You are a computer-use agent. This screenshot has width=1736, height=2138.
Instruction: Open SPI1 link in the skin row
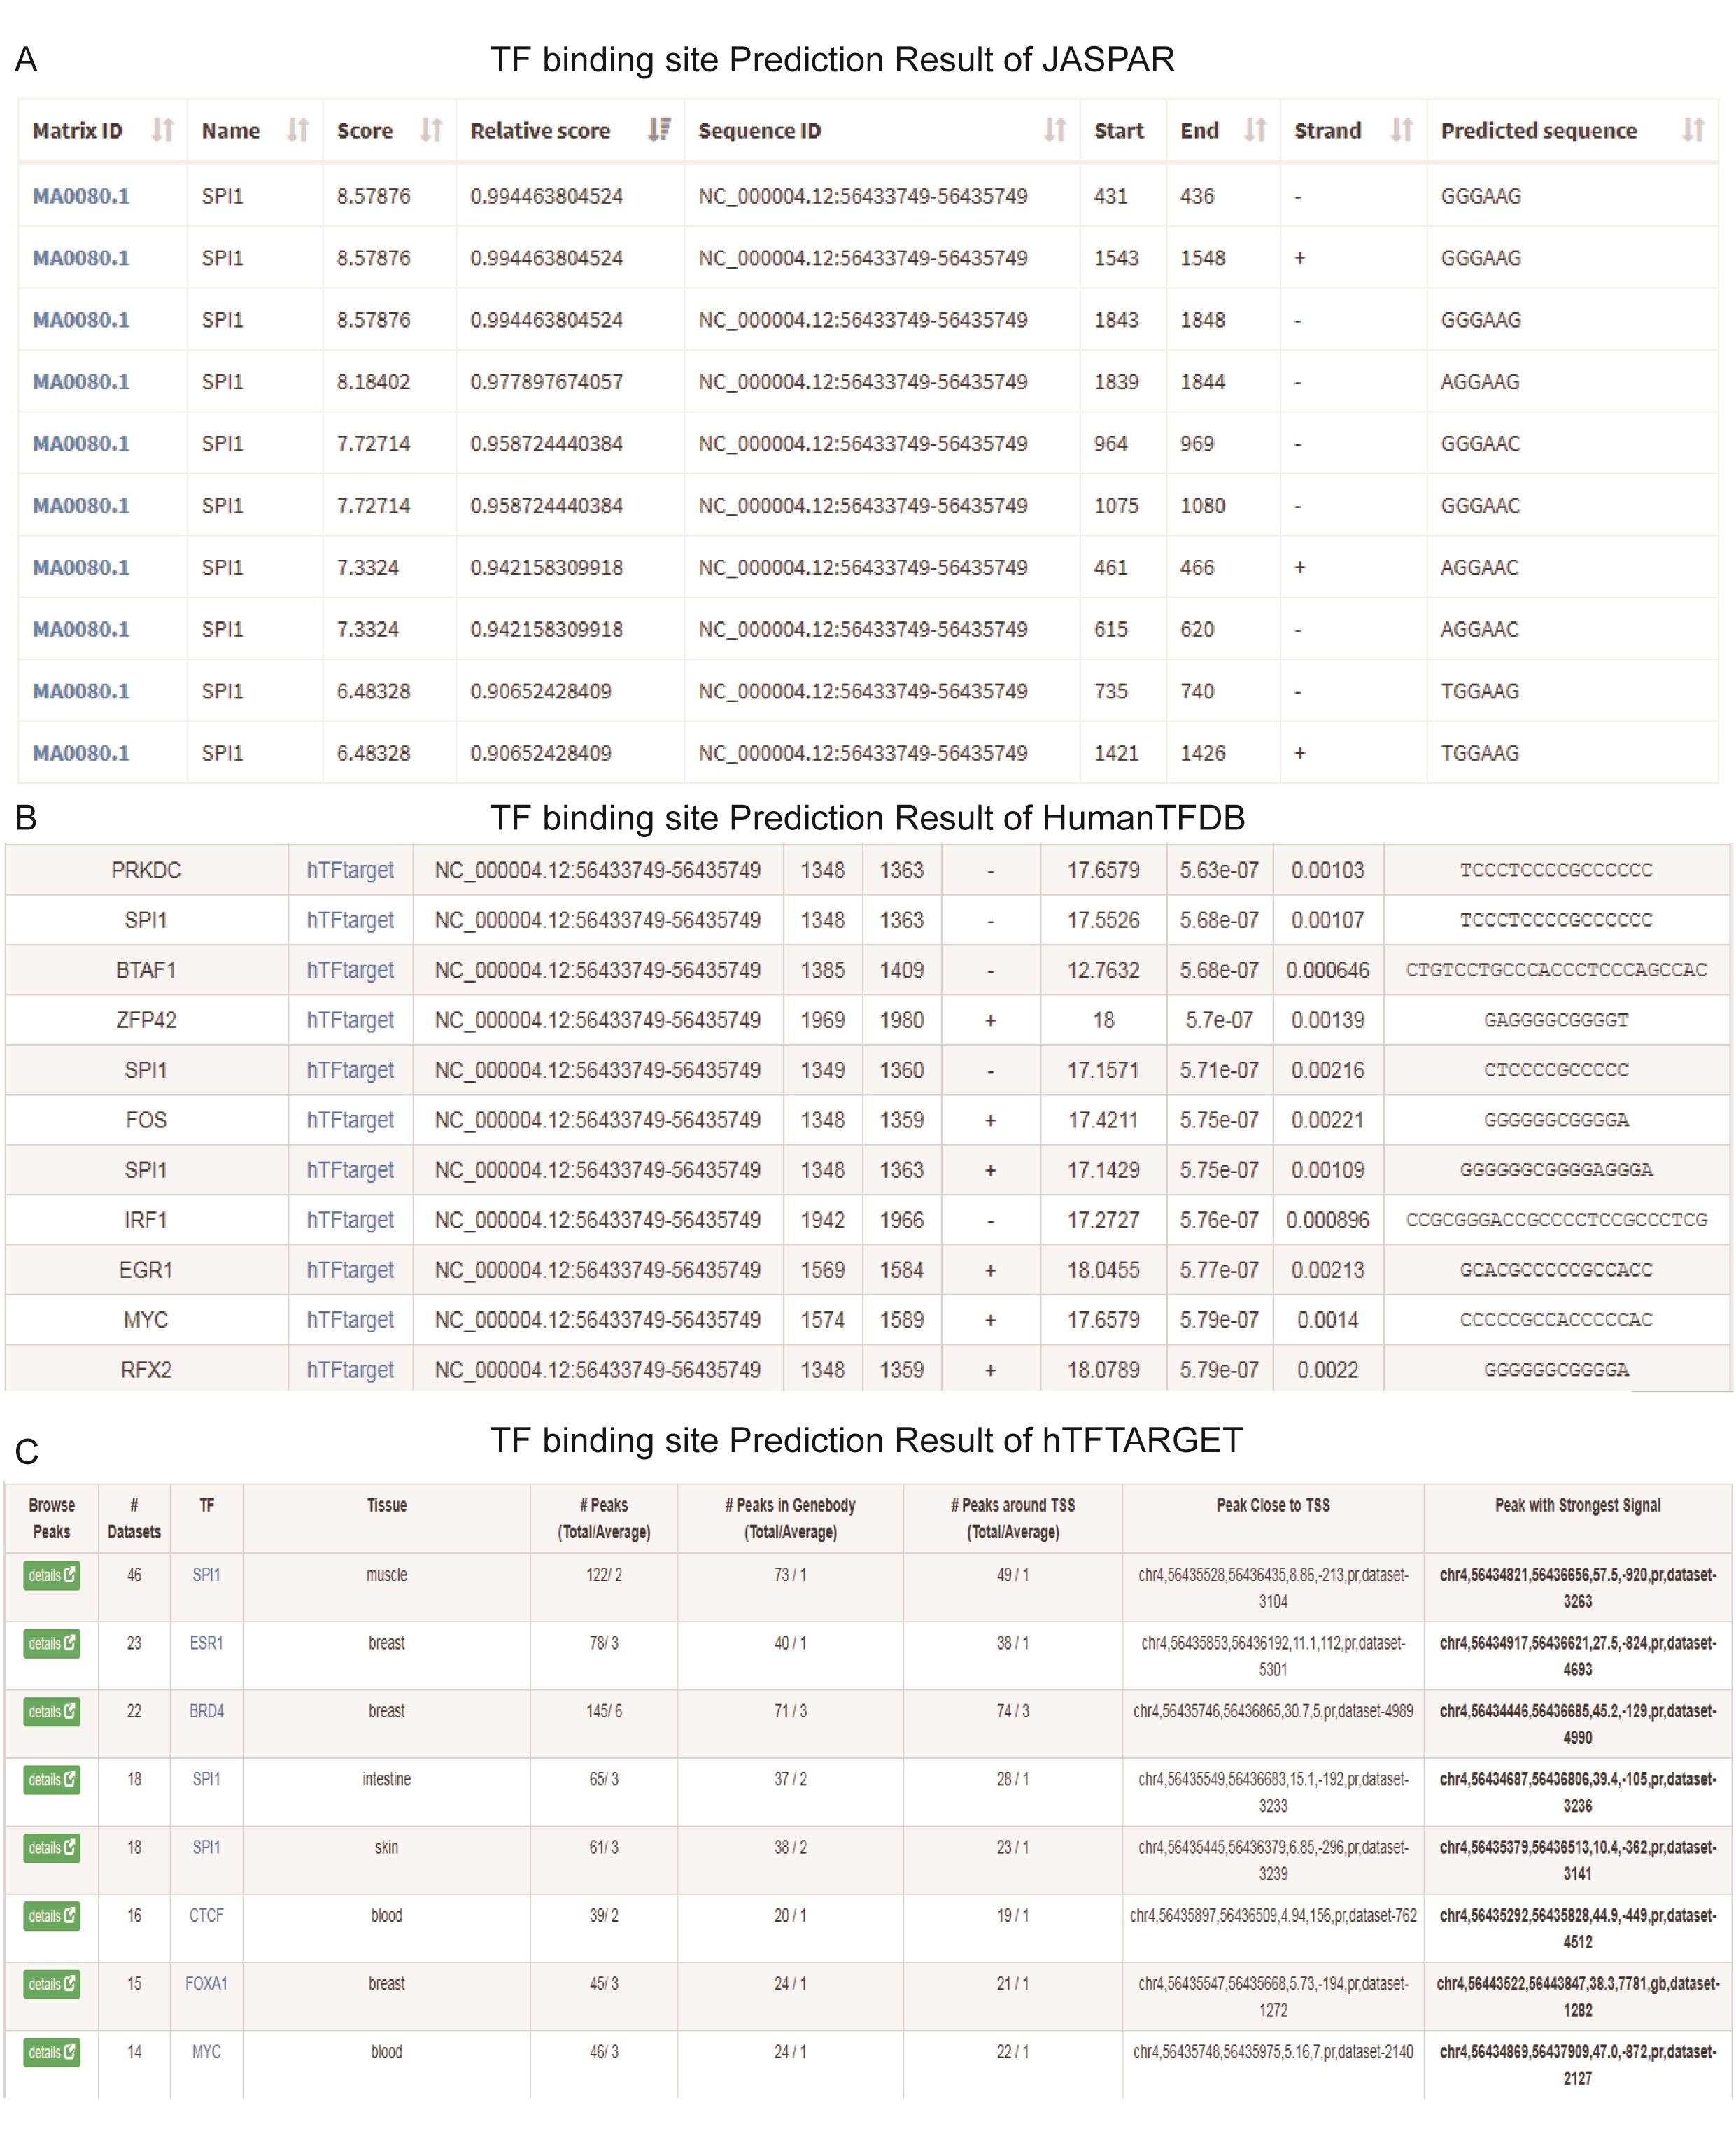[206, 1847]
